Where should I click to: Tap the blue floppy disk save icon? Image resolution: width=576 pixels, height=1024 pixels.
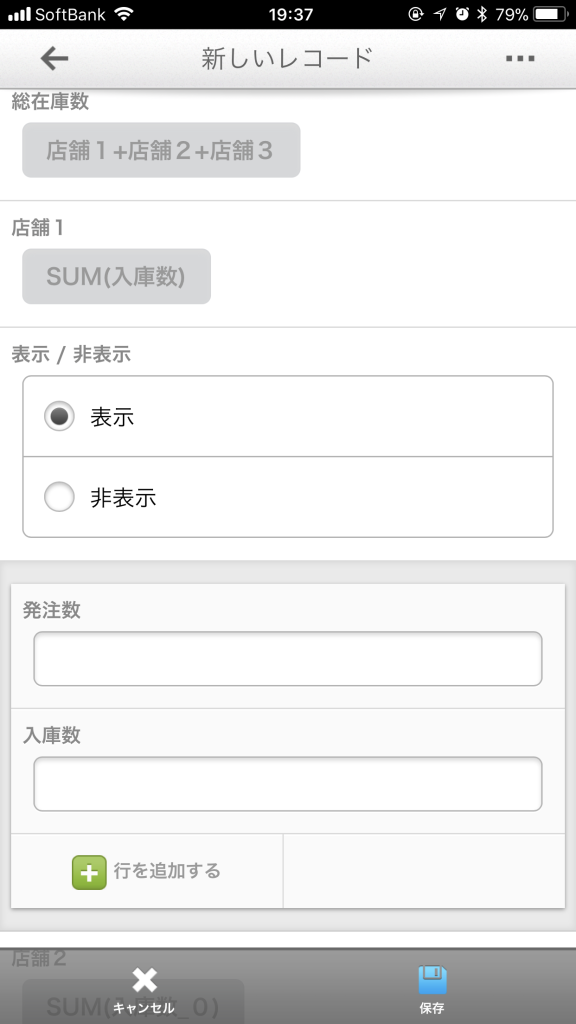(x=432, y=980)
